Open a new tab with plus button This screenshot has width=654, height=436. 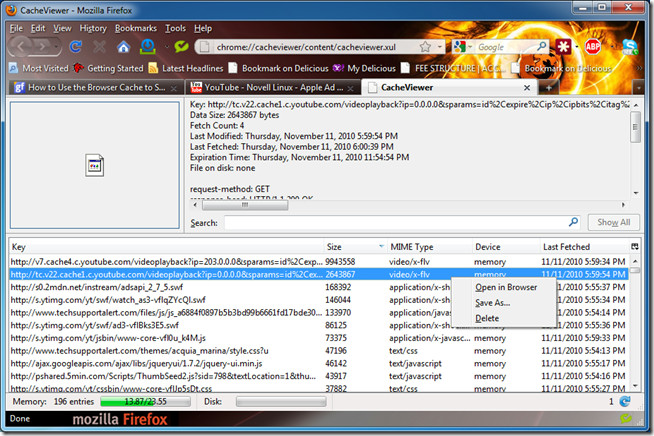point(549,88)
